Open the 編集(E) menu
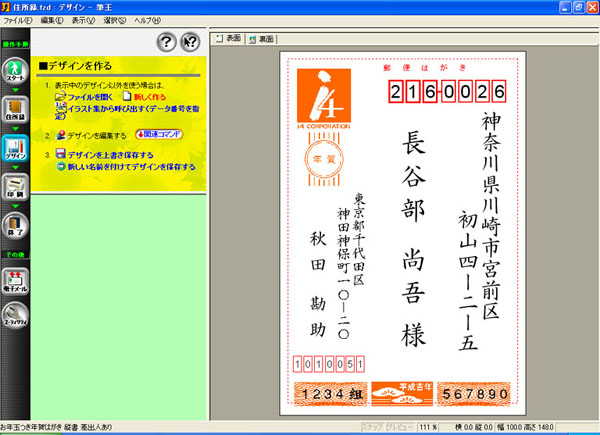600x435 pixels. pyautogui.click(x=53, y=20)
